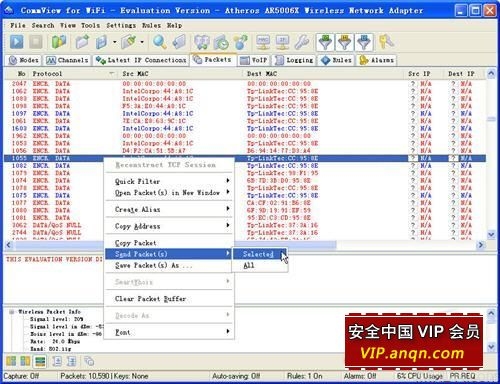Open dropdown arrow next to save icon
This screenshot has height=384, width=500.
point(114,42)
